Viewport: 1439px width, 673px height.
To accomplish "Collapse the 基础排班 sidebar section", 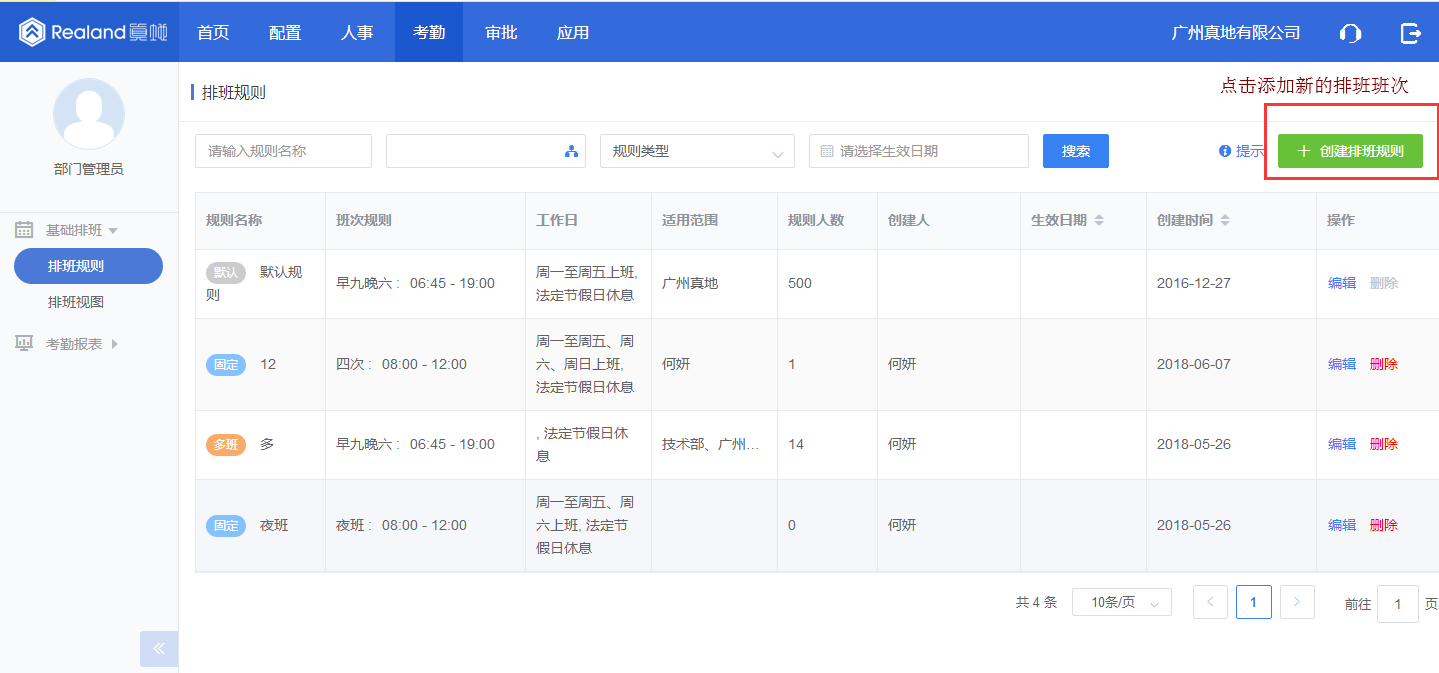I will coord(74,230).
